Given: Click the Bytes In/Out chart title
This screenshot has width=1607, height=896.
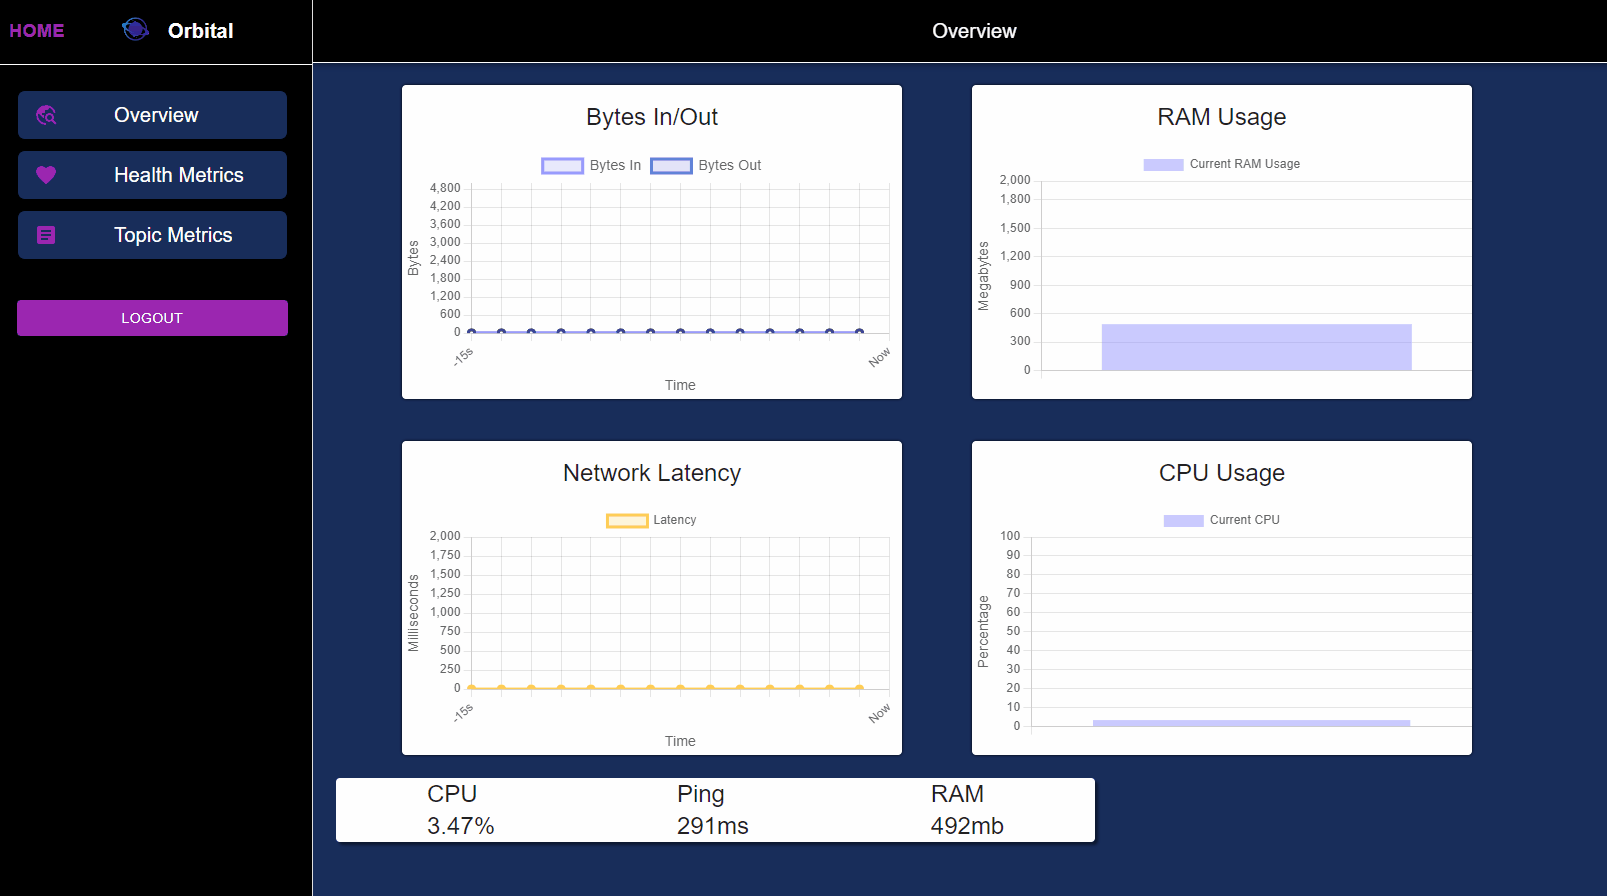Looking at the screenshot, I should pos(652,117).
